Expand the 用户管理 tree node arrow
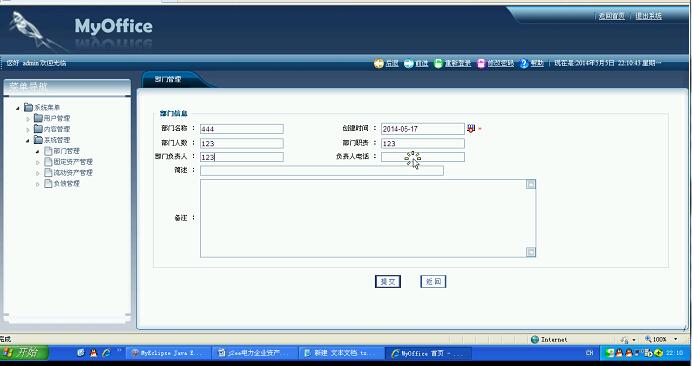 coord(28,119)
